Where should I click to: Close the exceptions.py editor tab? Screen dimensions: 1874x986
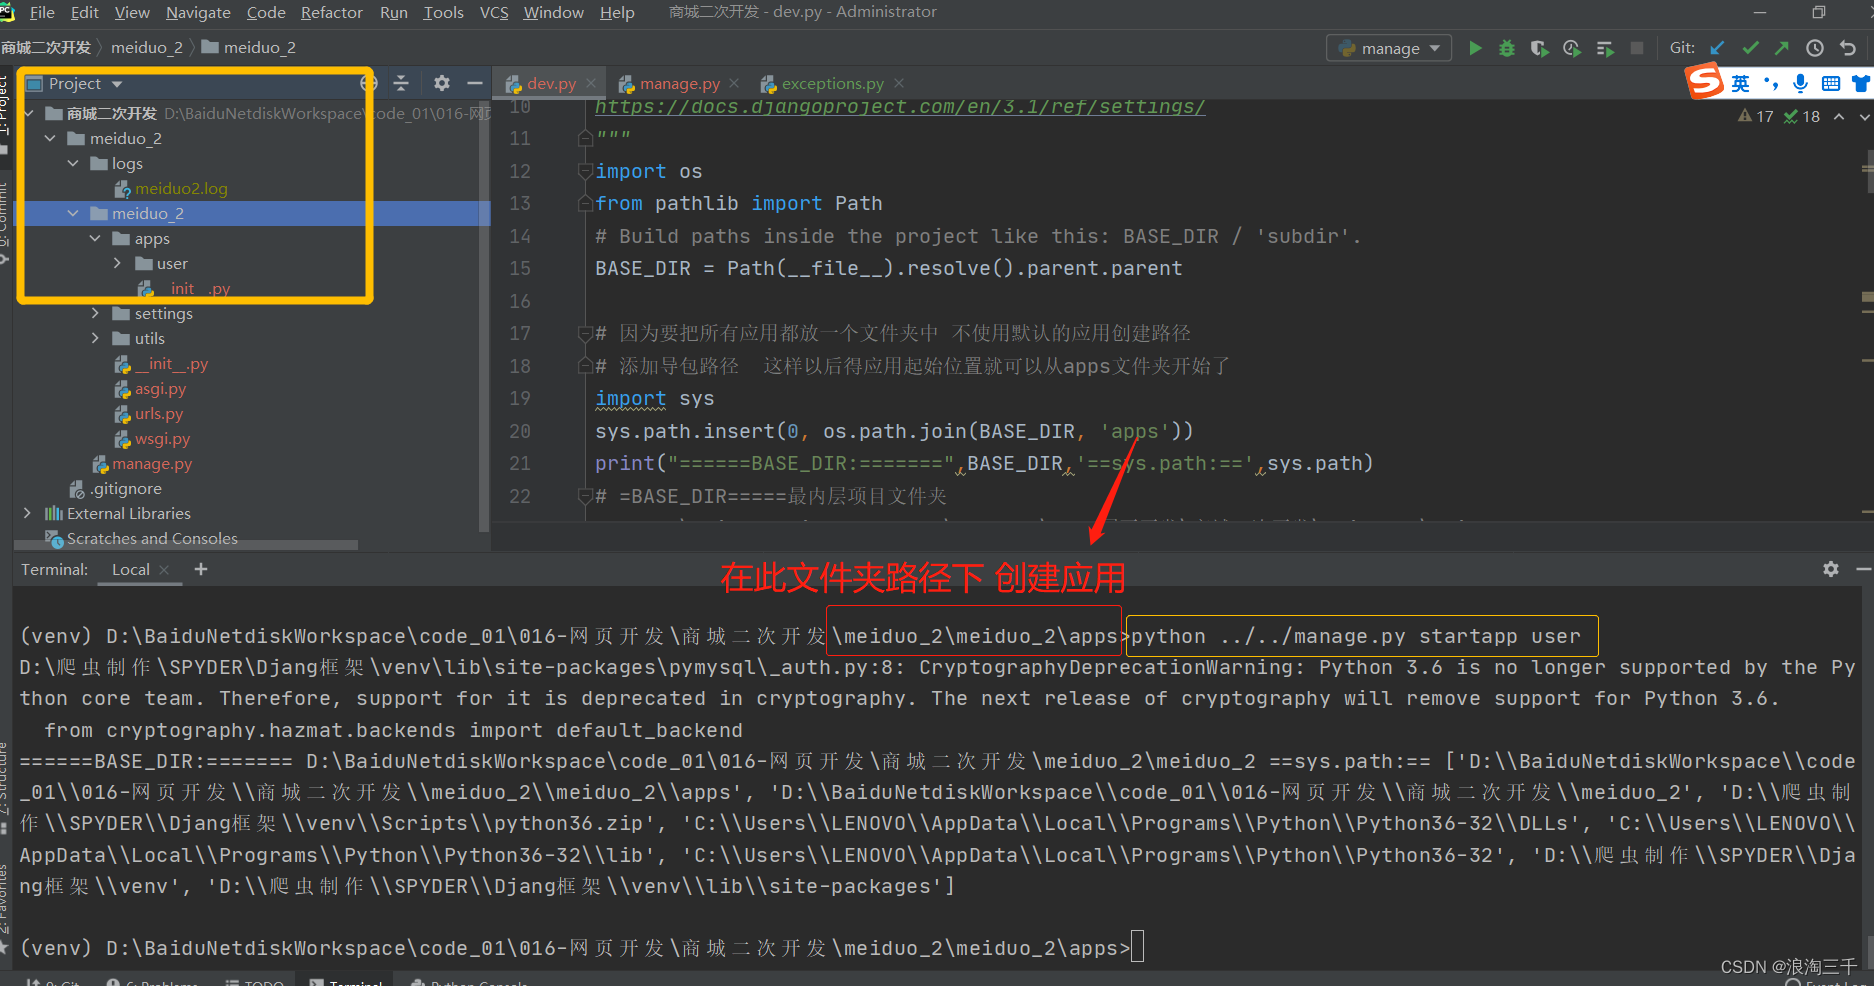899,83
